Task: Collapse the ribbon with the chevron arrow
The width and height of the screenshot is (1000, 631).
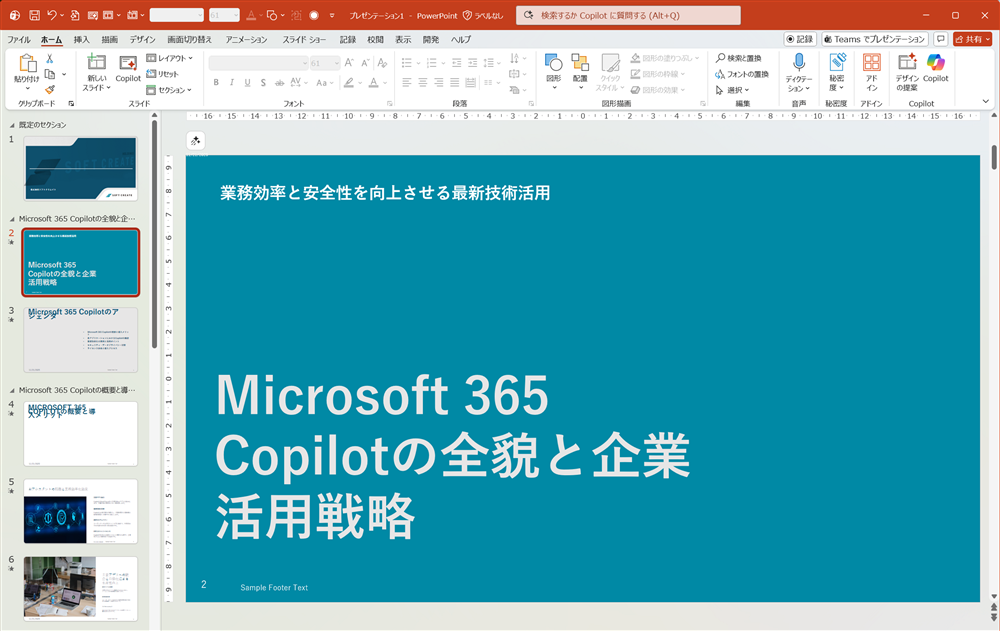Action: click(986, 102)
